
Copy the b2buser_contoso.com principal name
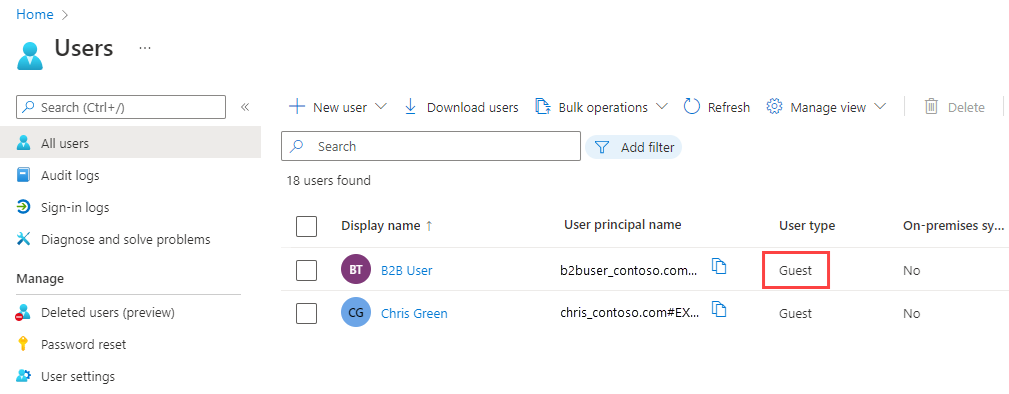point(719,266)
